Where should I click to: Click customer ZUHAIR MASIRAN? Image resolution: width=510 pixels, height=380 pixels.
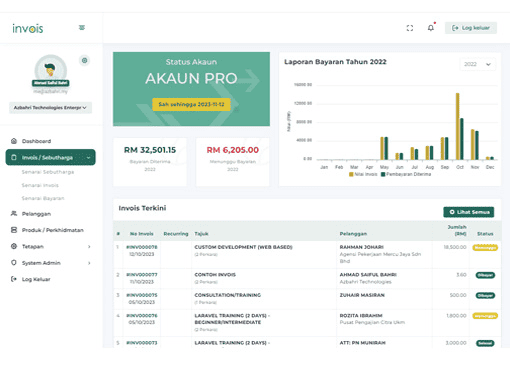362,295
